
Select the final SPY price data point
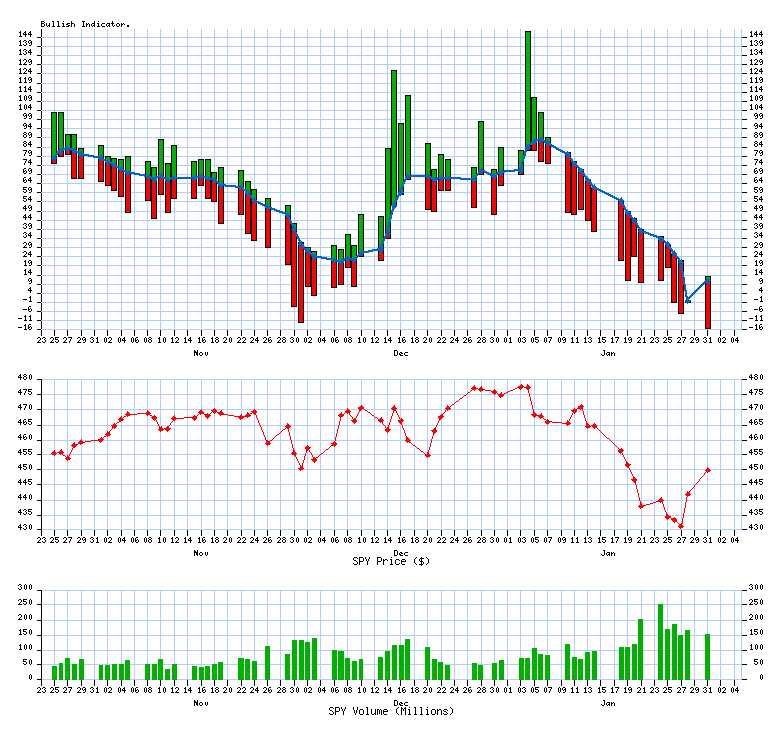coord(708,470)
